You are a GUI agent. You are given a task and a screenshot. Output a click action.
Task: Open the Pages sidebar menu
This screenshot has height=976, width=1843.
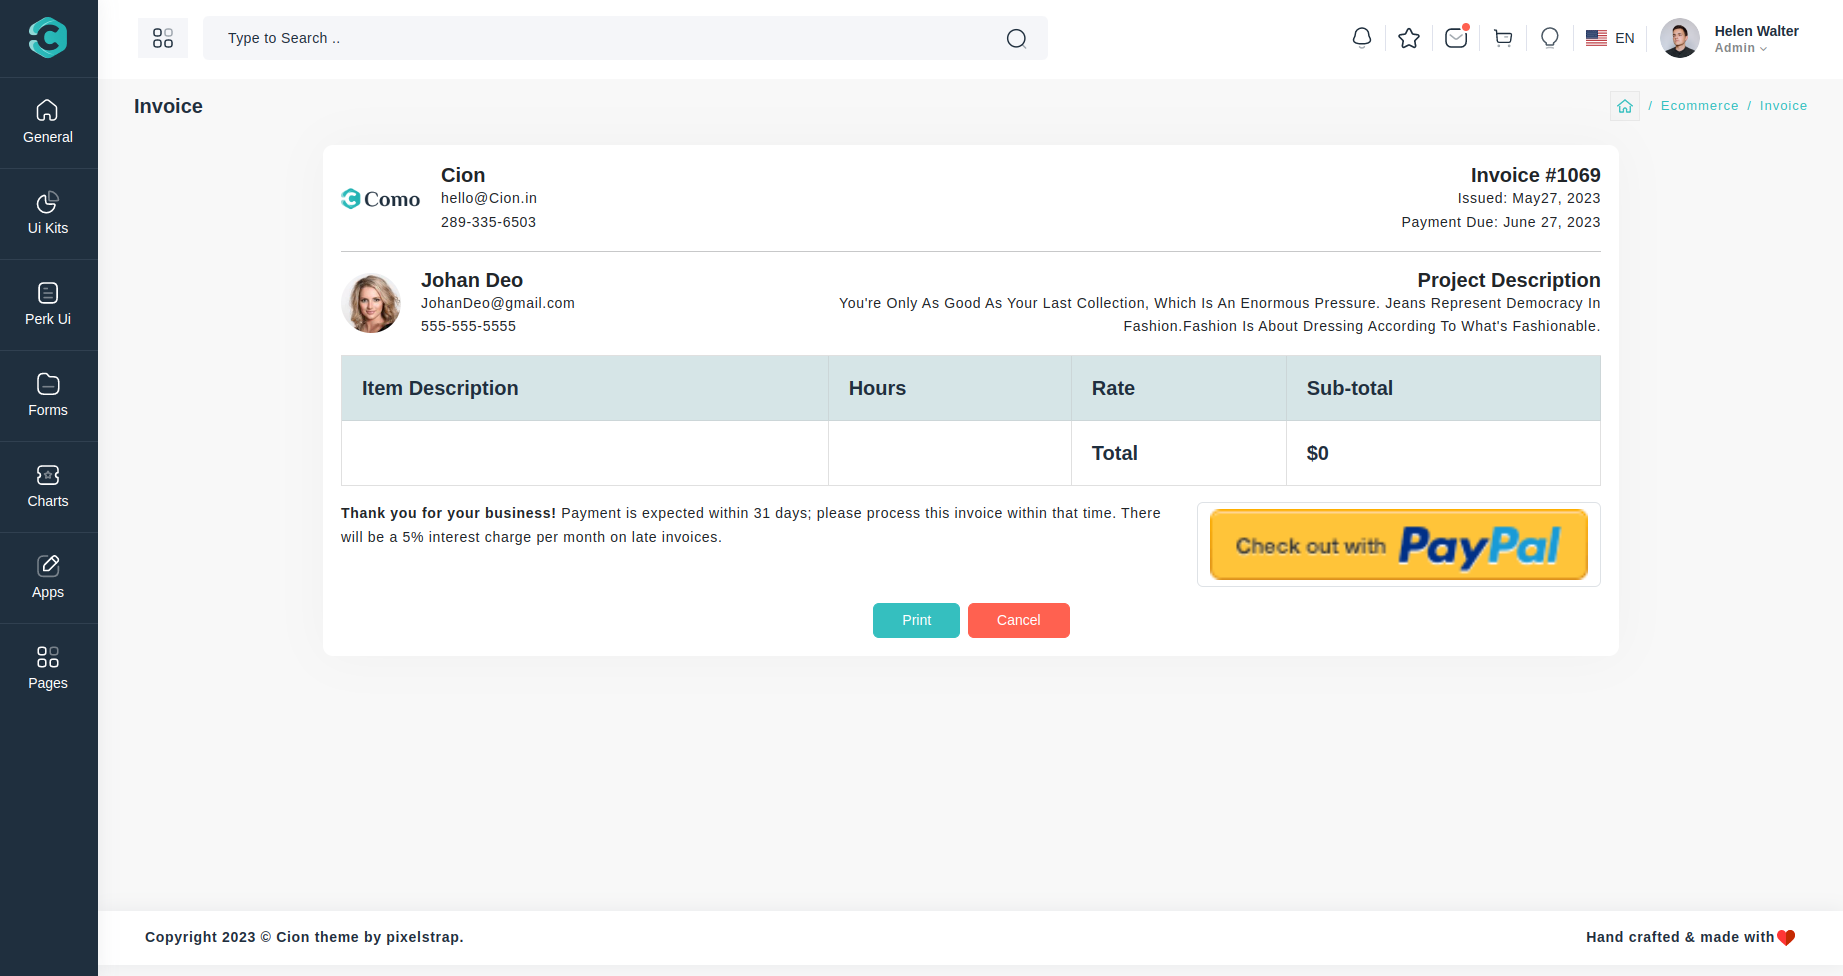pos(48,669)
